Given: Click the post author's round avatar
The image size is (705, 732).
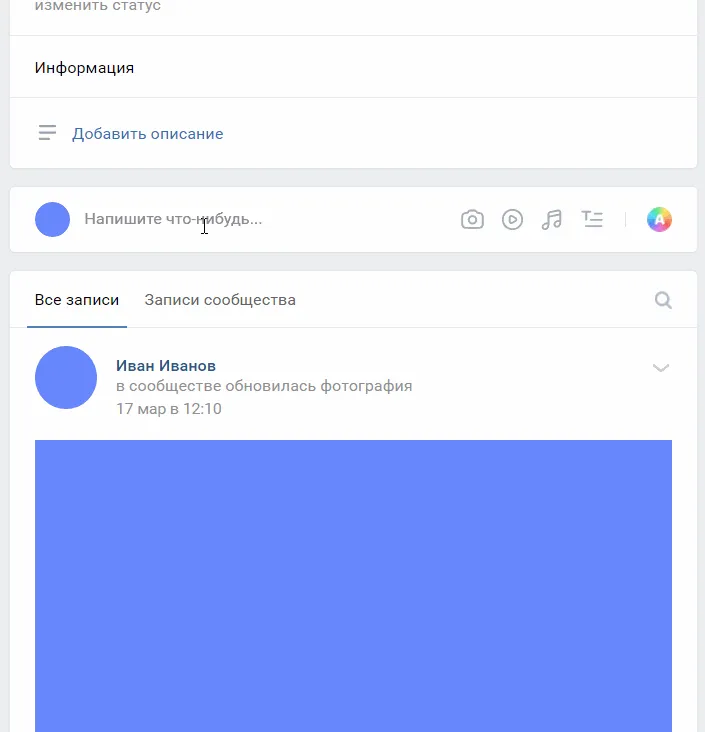Looking at the screenshot, I should 66,377.
